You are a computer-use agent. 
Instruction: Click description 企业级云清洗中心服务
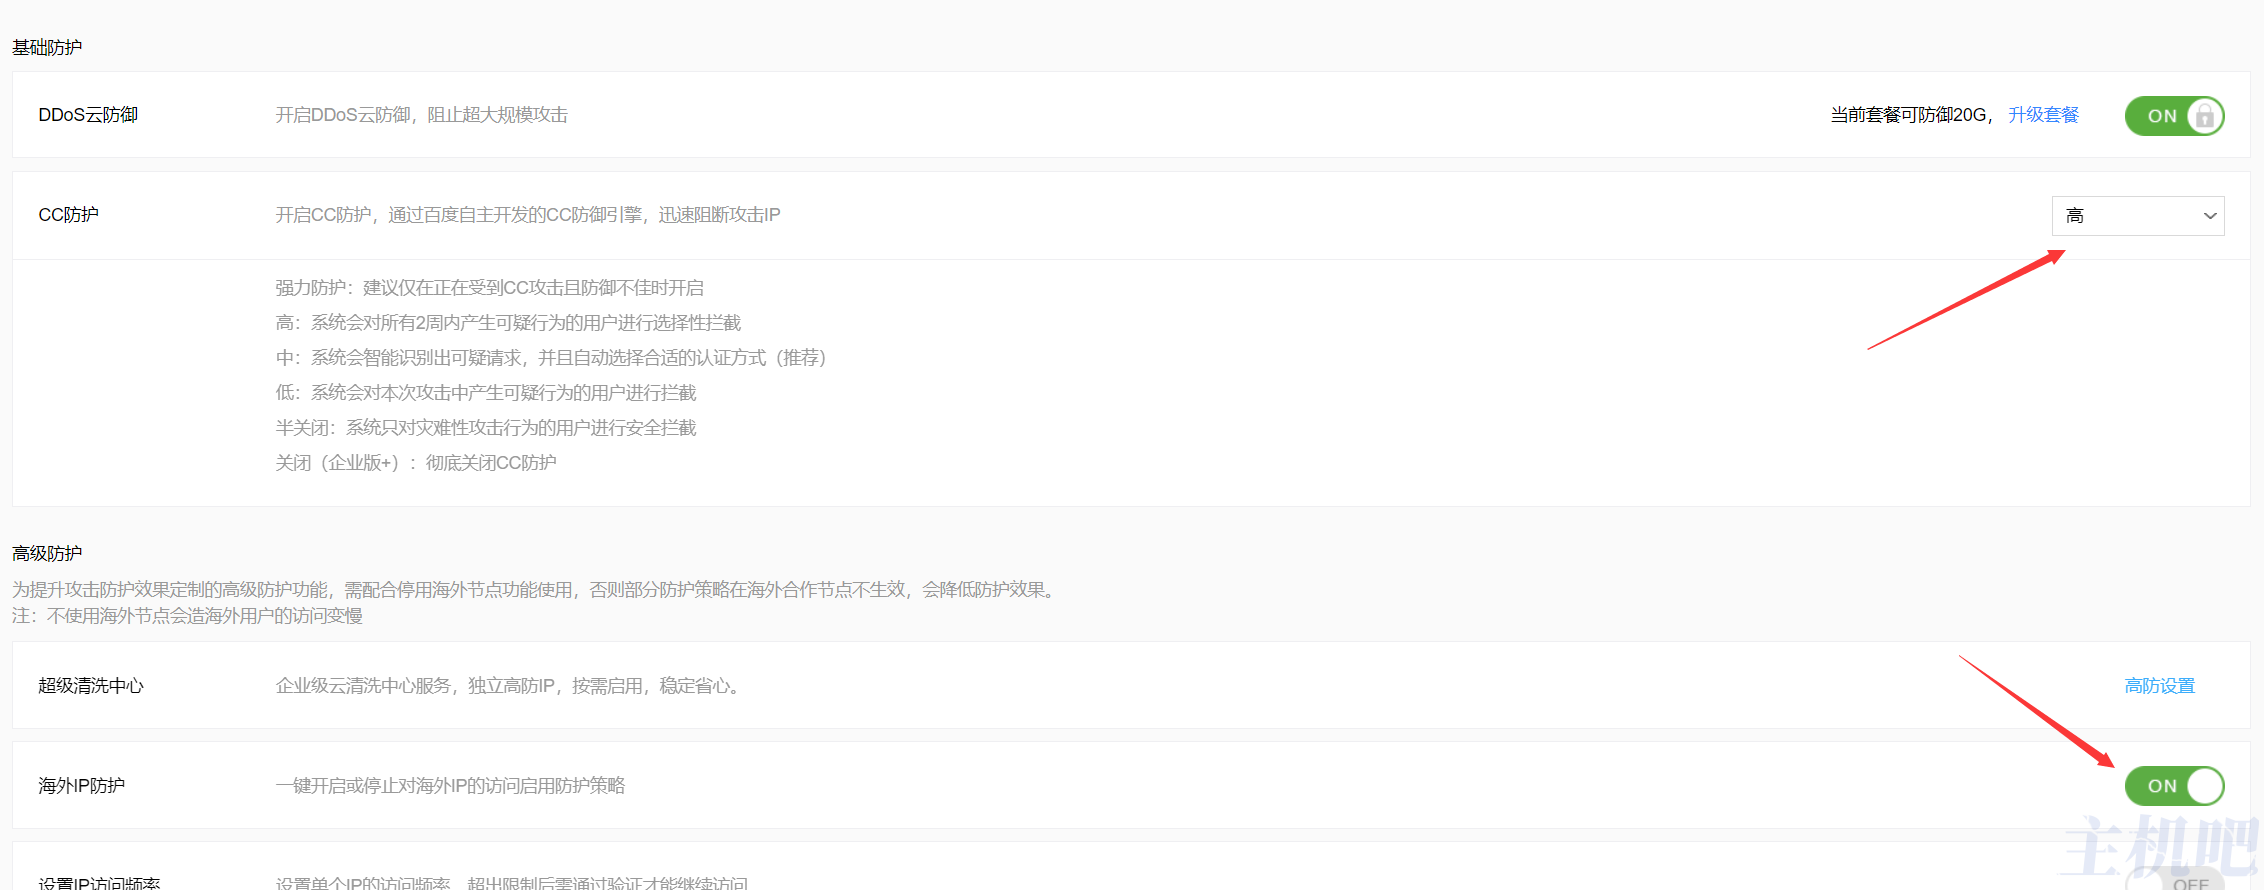click(x=509, y=686)
